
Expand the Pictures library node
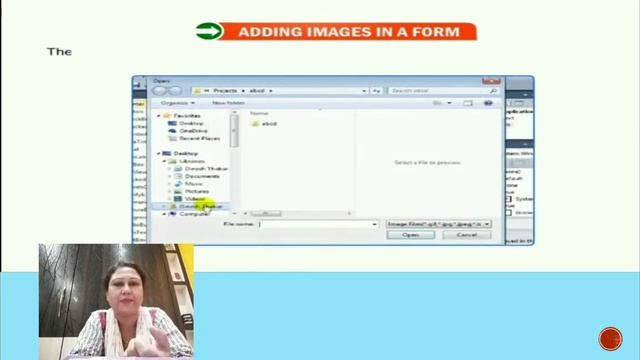(170, 191)
